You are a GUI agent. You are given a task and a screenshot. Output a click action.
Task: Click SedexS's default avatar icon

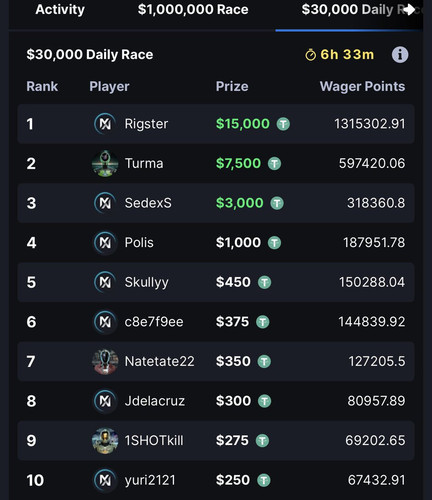click(x=105, y=203)
